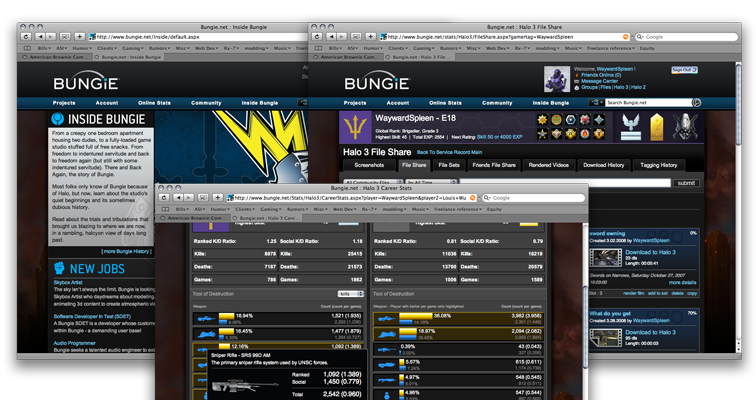Switch to the File Sets tab
Screen dimensions: 756x400
tap(449, 165)
